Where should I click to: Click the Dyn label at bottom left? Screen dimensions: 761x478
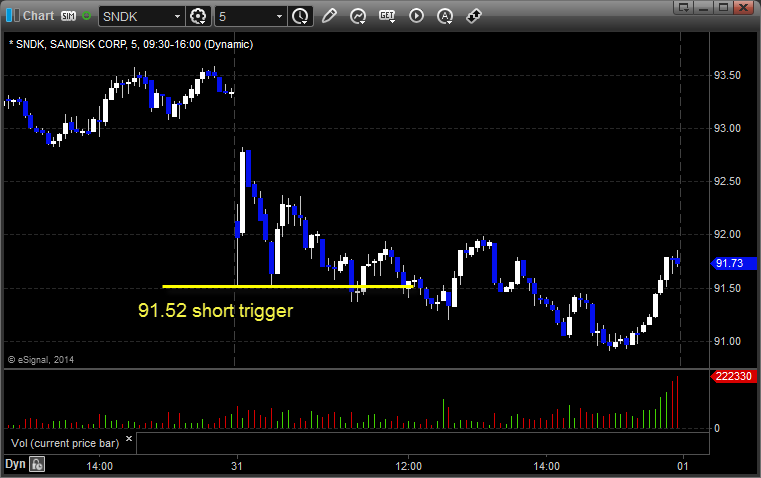[15, 464]
